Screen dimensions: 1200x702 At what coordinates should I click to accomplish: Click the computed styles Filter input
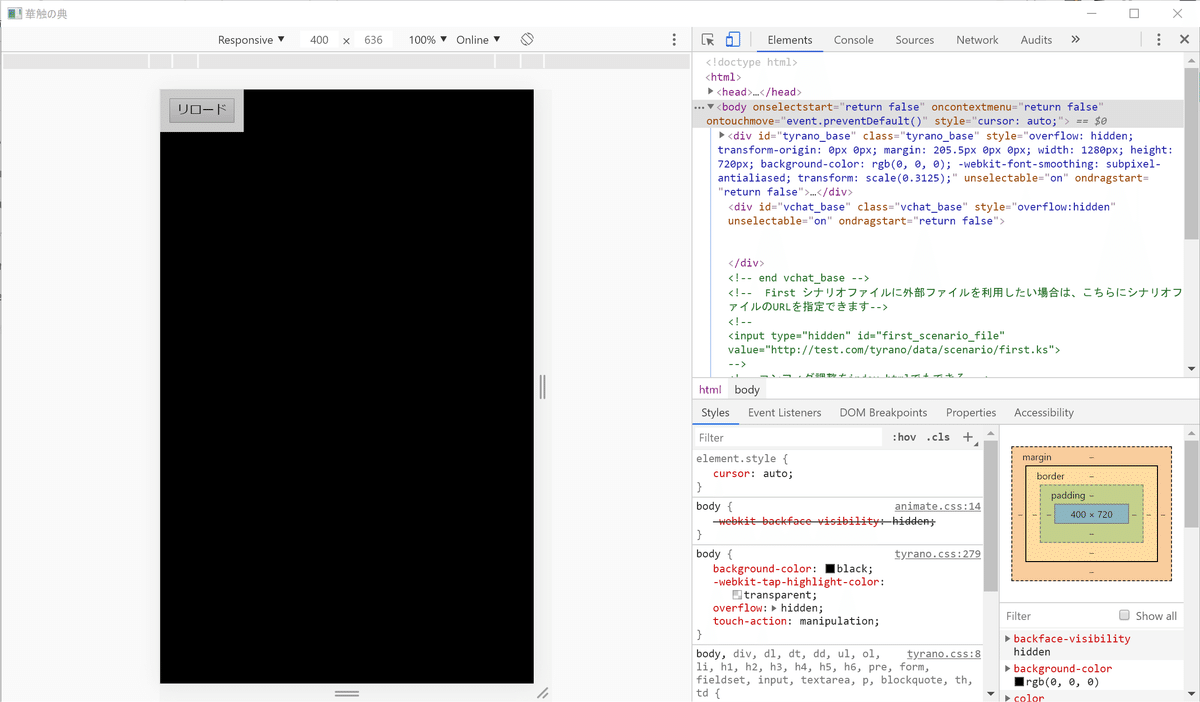(x=1058, y=615)
